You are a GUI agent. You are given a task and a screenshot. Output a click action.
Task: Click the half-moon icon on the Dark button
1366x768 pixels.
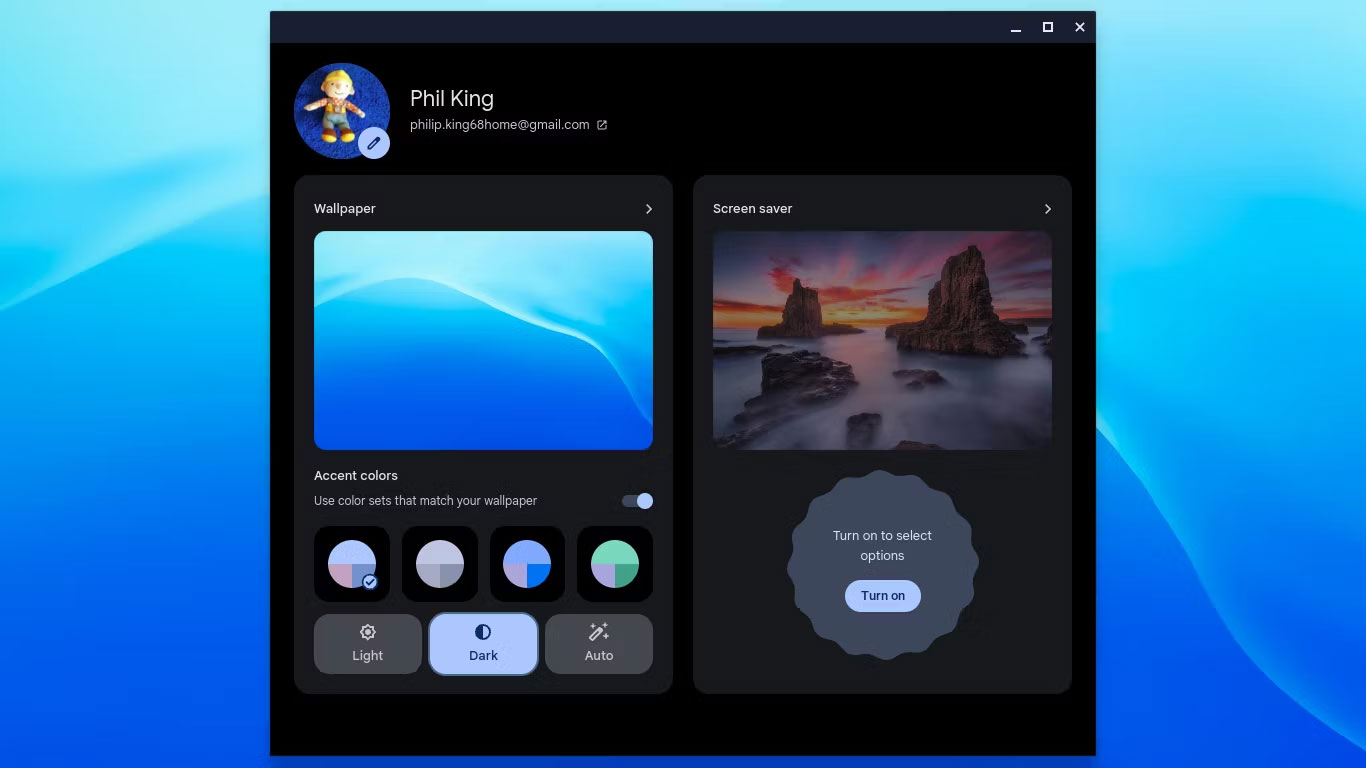click(x=483, y=631)
